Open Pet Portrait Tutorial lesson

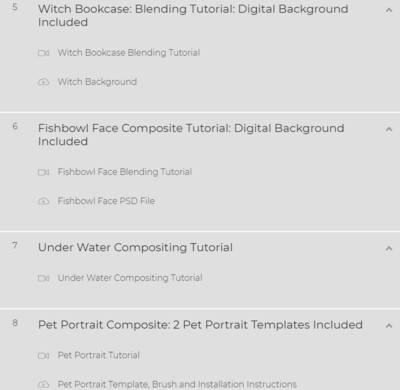pos(99,355)
